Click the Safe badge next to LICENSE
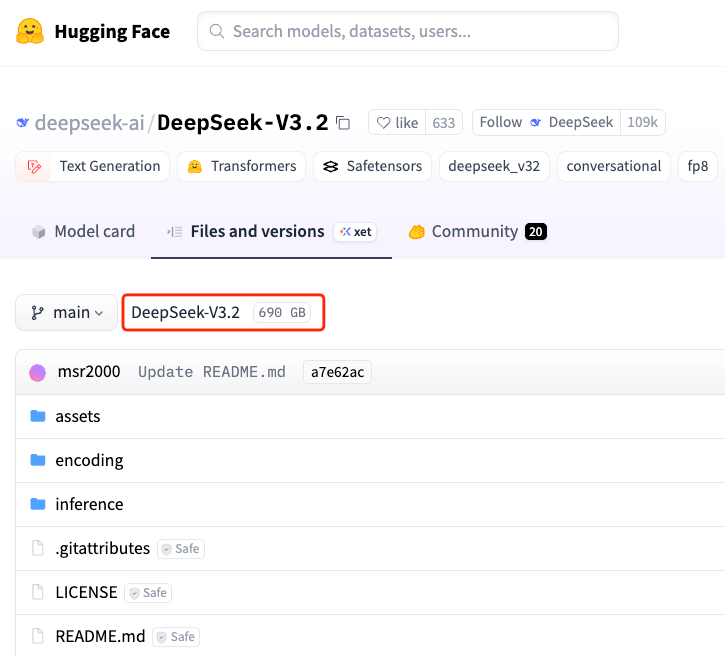Image resolution: width=725 pixels, height=656 pixels. point(148,593)
